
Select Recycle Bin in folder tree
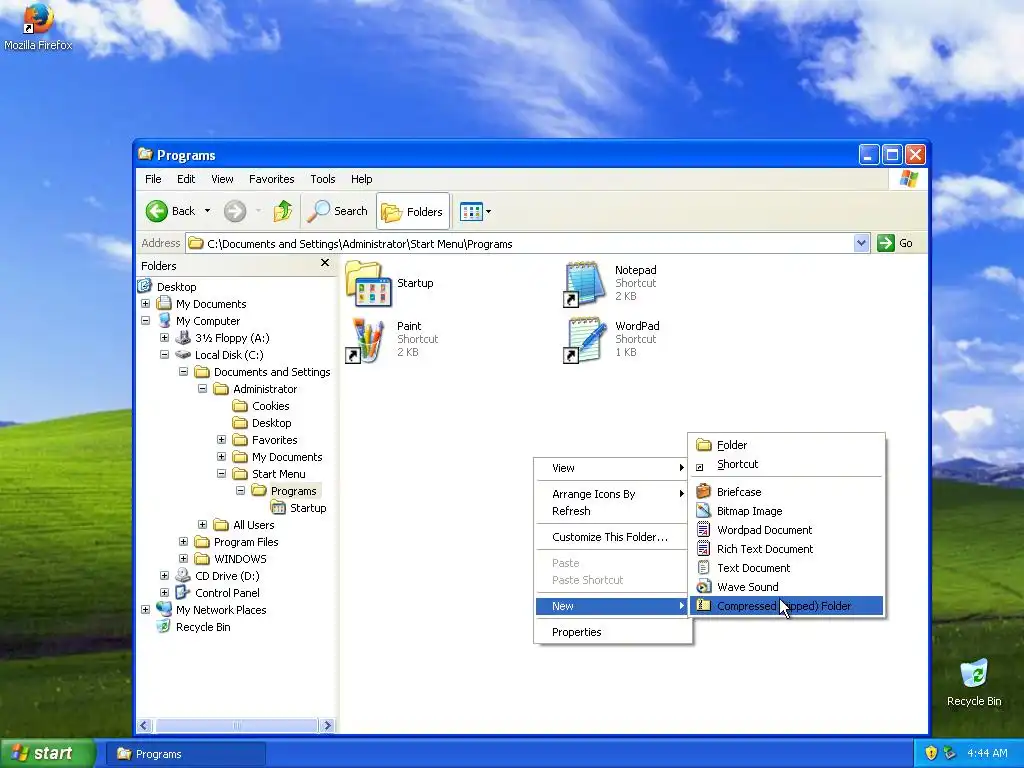(202, 626)
